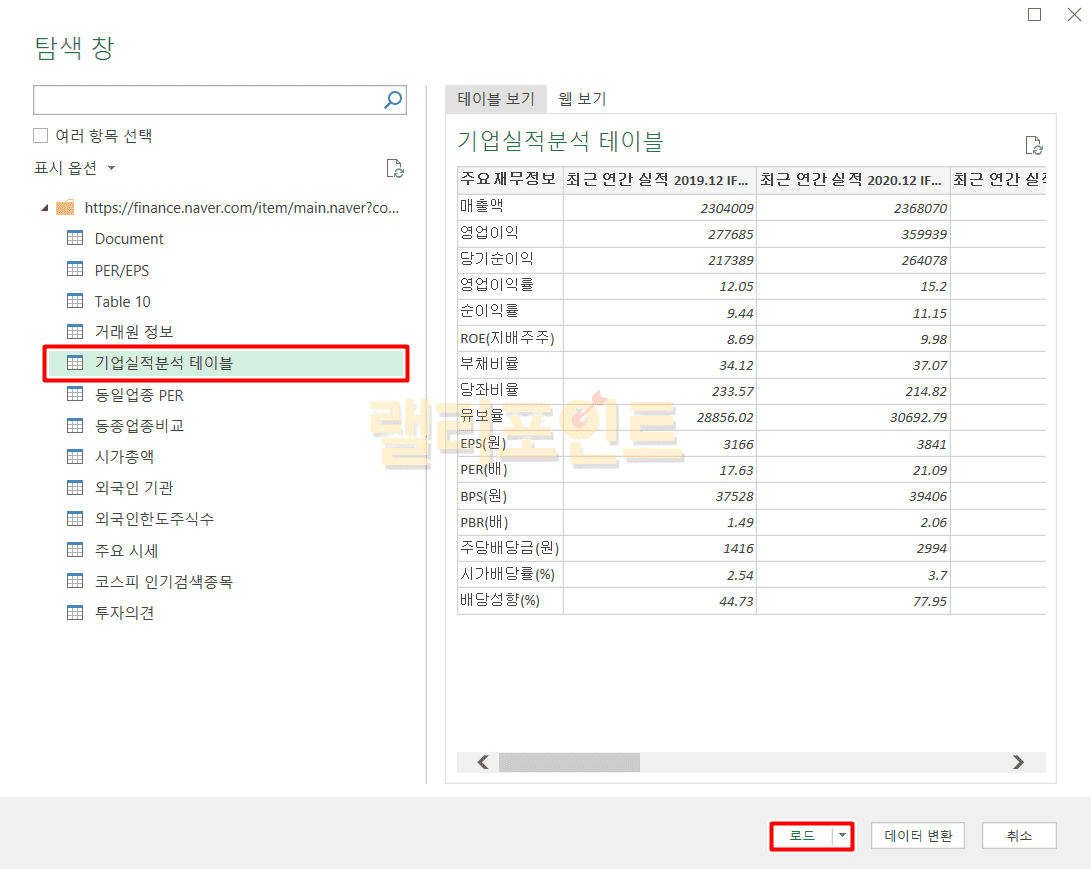The height and width of the screenshot is (869, 1091).
Task: Click the table icon beside 시가총액
Action: [x=75, y=457]
